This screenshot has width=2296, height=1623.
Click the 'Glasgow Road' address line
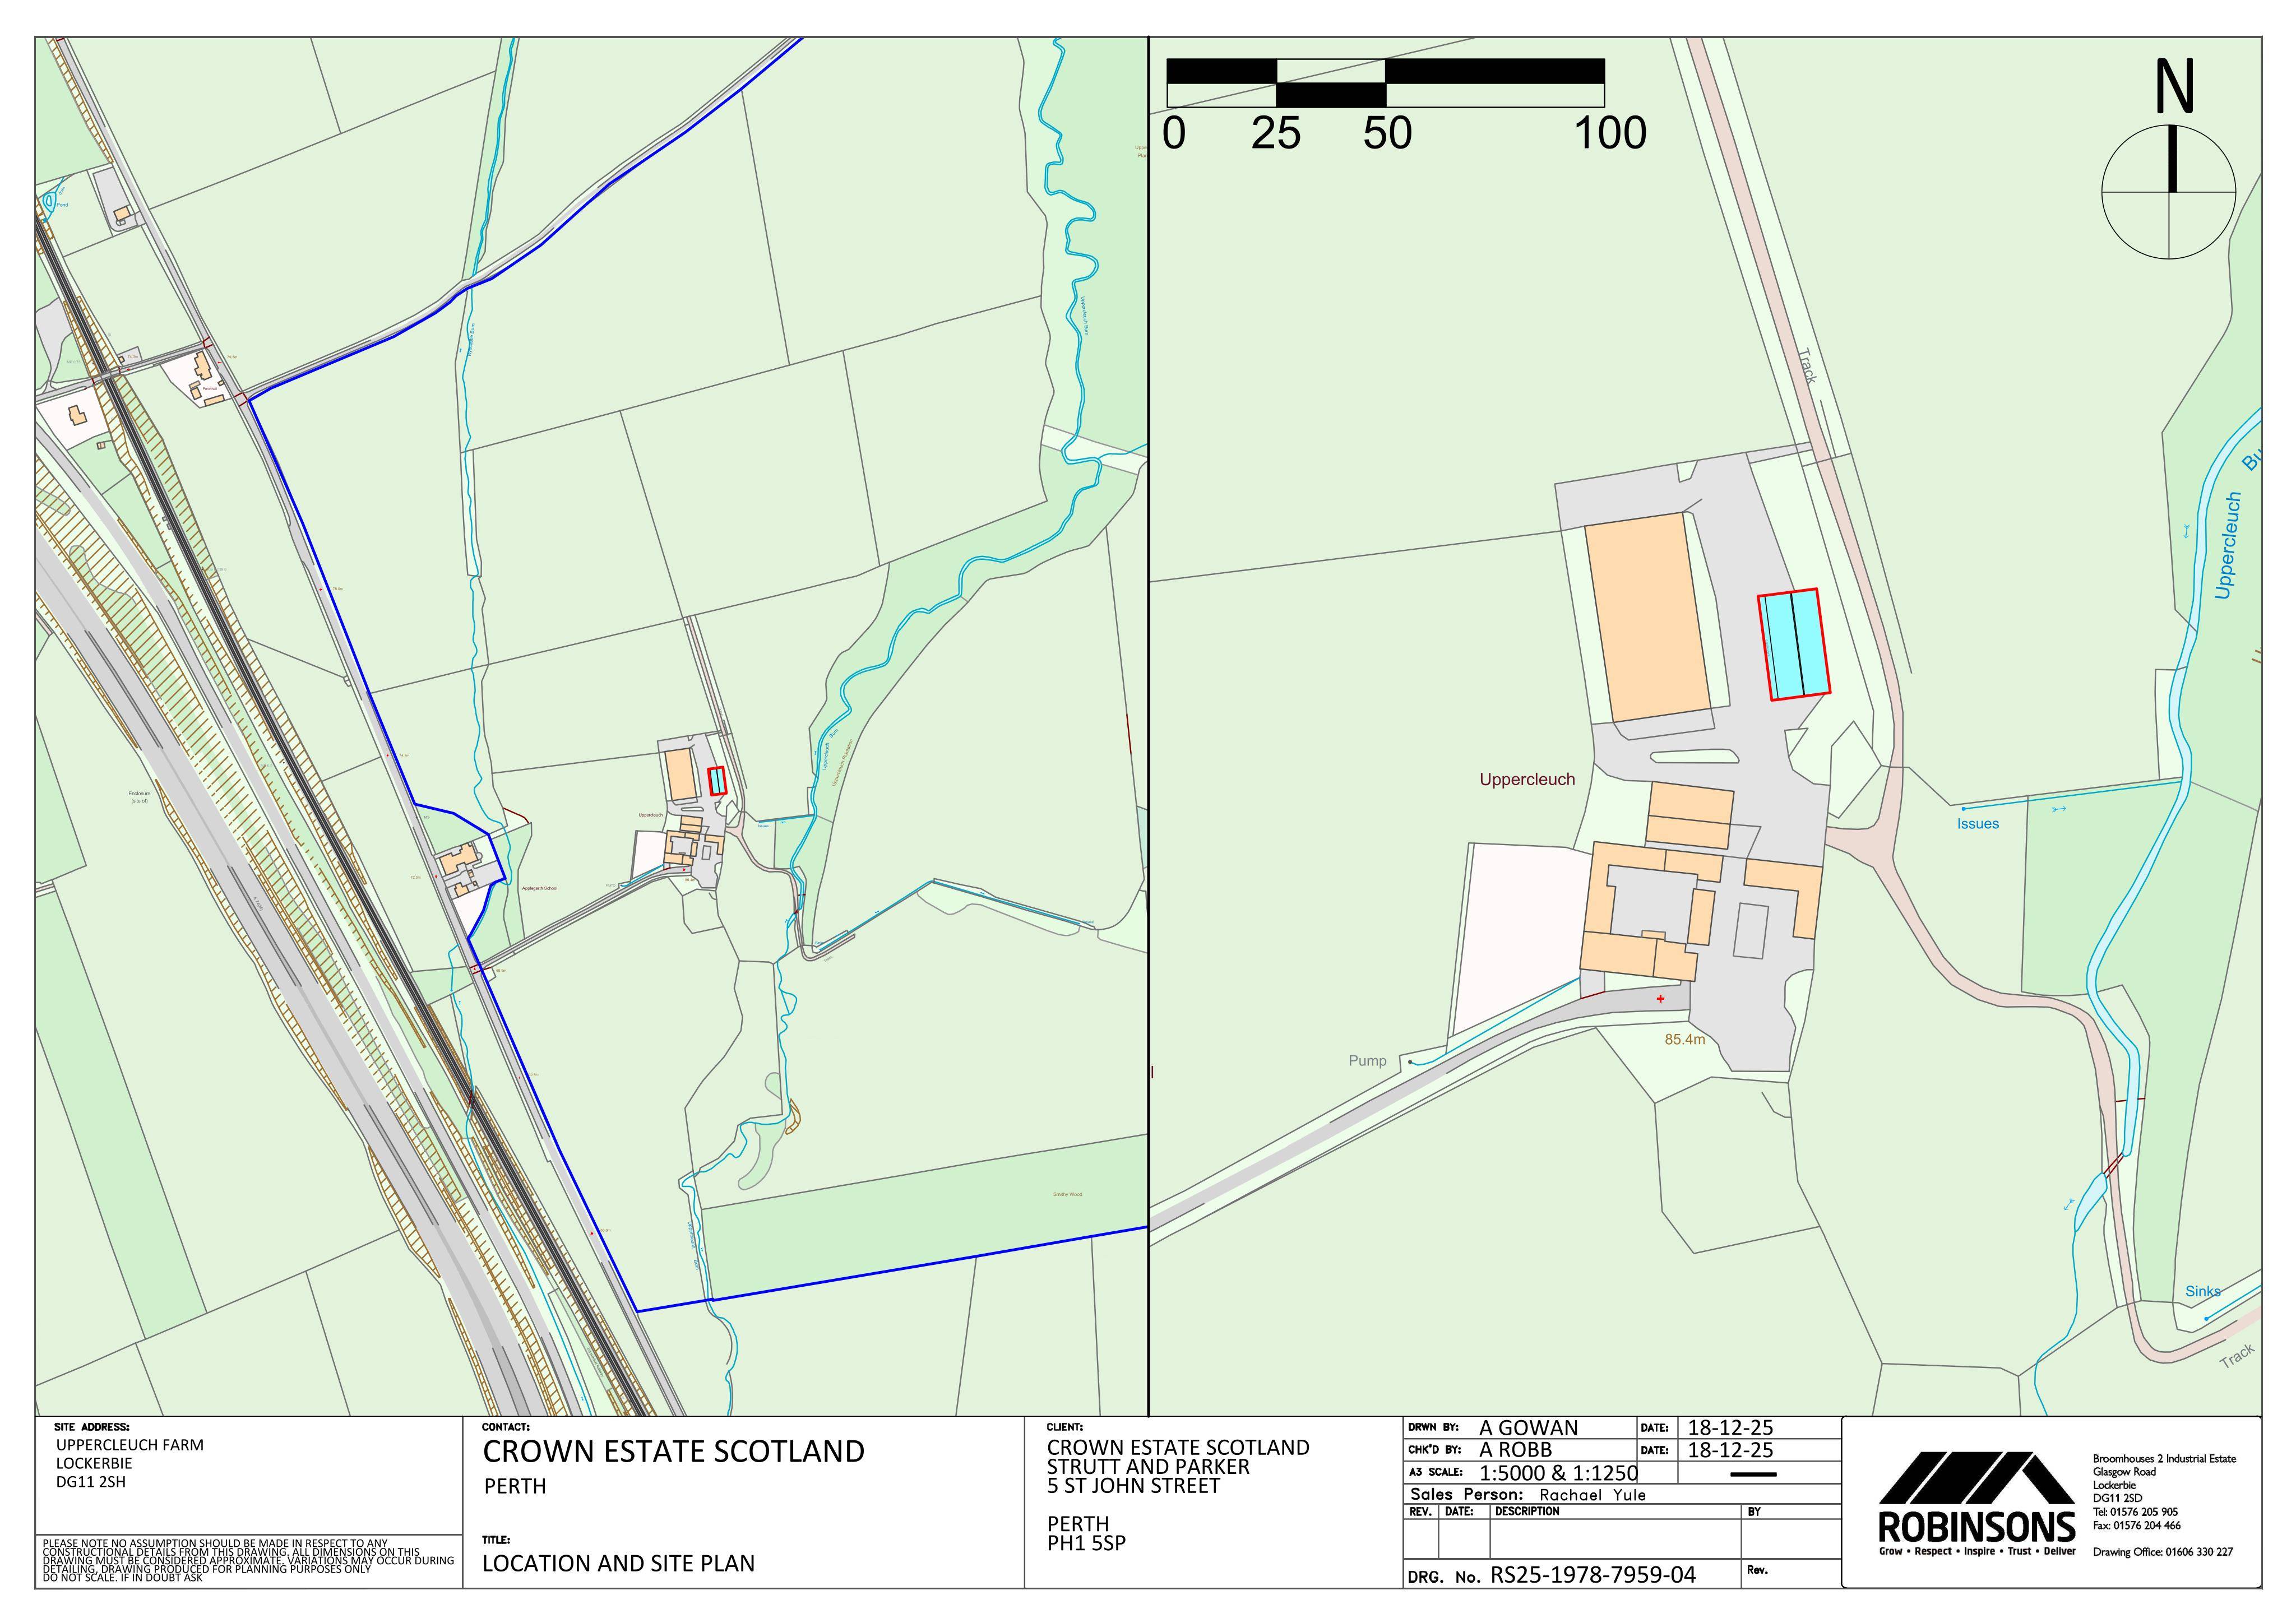2125,1472
